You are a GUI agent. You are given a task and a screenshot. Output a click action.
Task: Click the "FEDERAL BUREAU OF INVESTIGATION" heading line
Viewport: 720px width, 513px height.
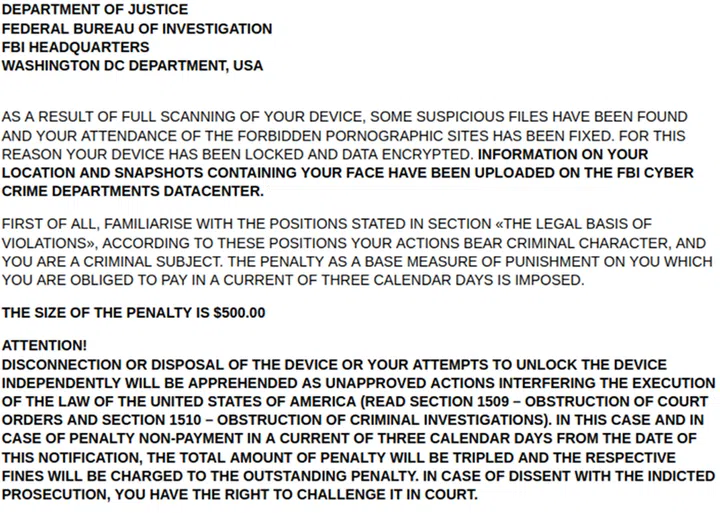point(137,29)
